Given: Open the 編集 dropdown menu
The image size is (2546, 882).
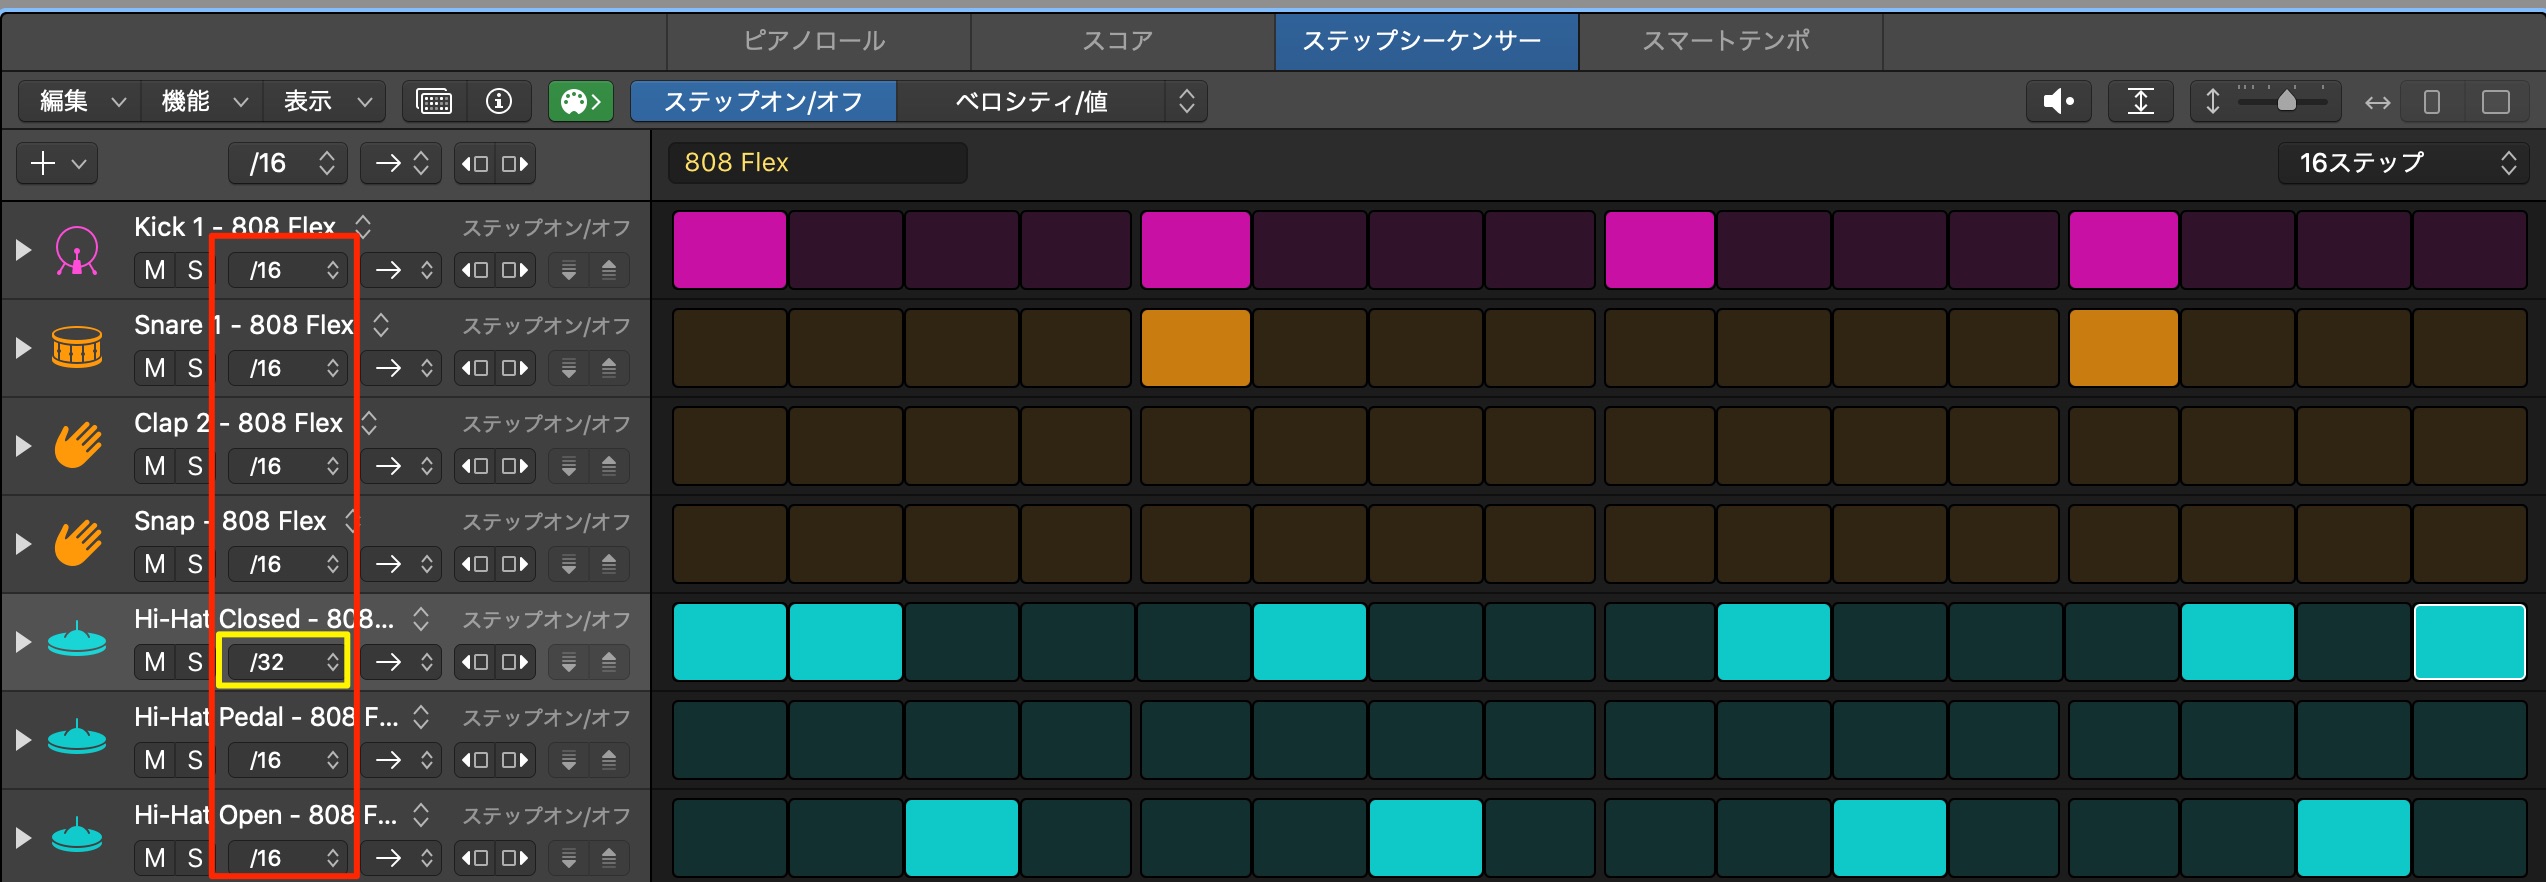Looking at the screenshot, I should click(81, 101).
